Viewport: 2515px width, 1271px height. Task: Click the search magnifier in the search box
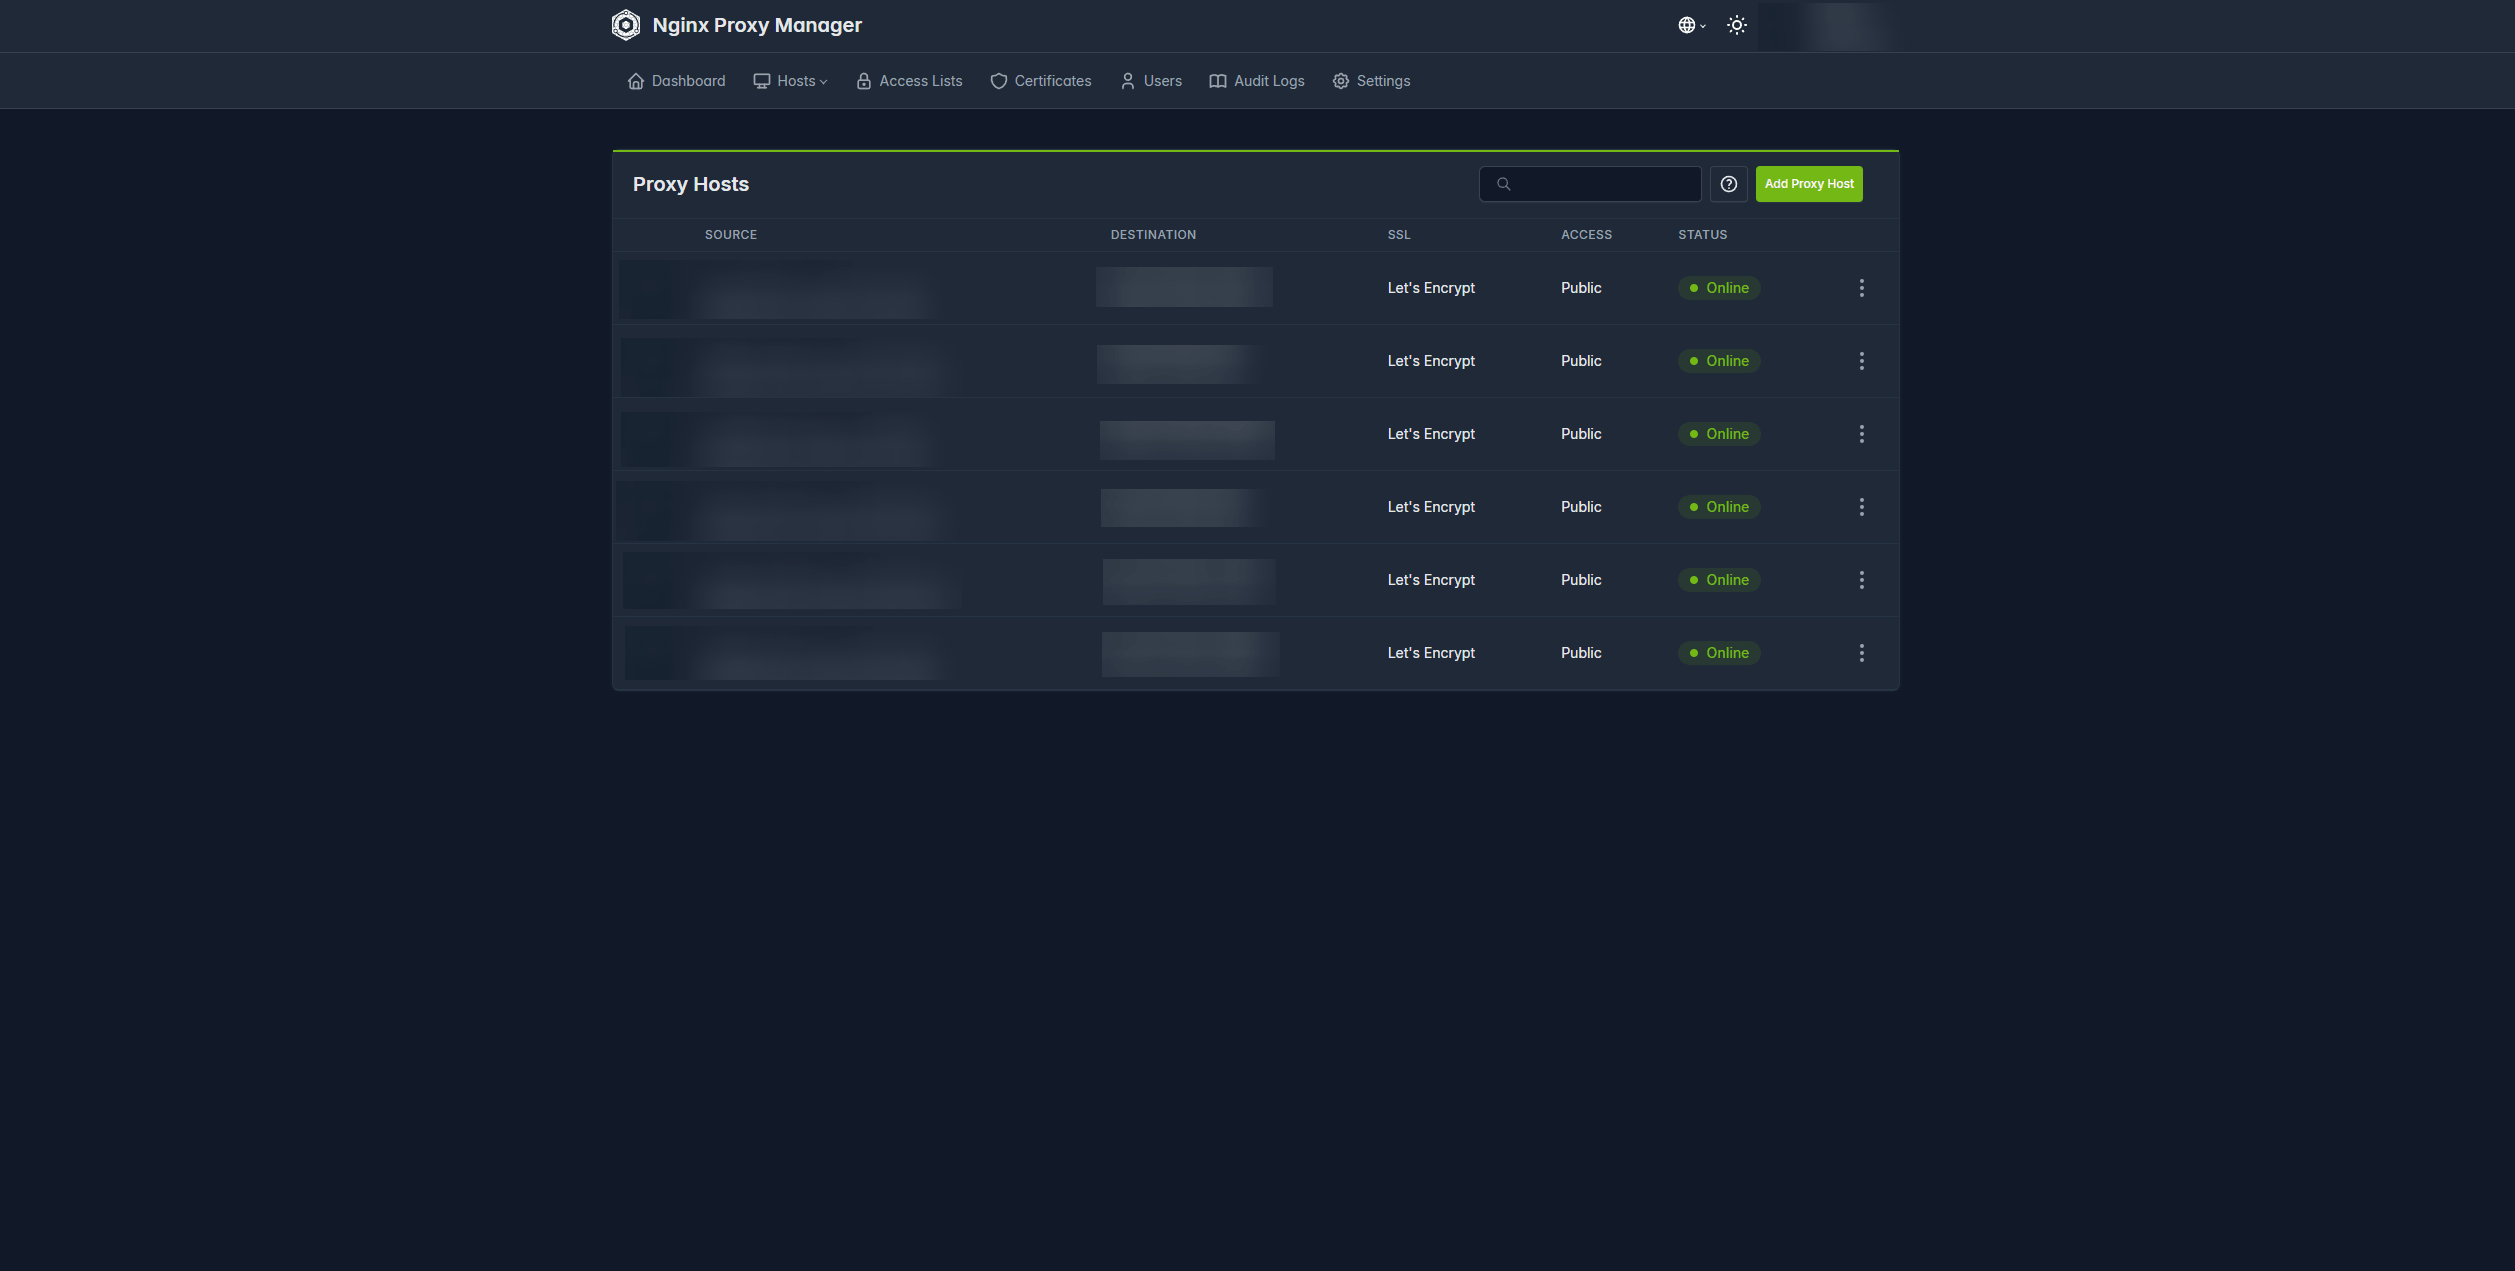coord(1504,183)
